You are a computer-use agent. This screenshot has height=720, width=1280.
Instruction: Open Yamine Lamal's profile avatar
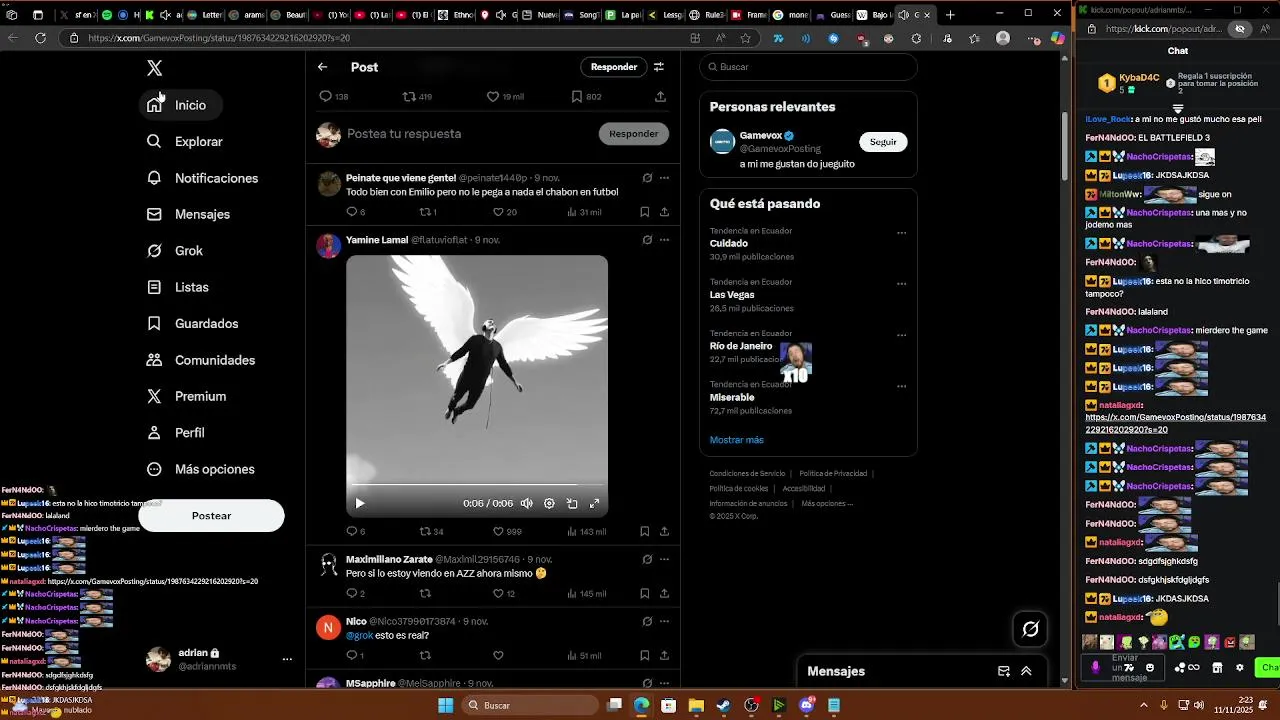pos(329,246)
